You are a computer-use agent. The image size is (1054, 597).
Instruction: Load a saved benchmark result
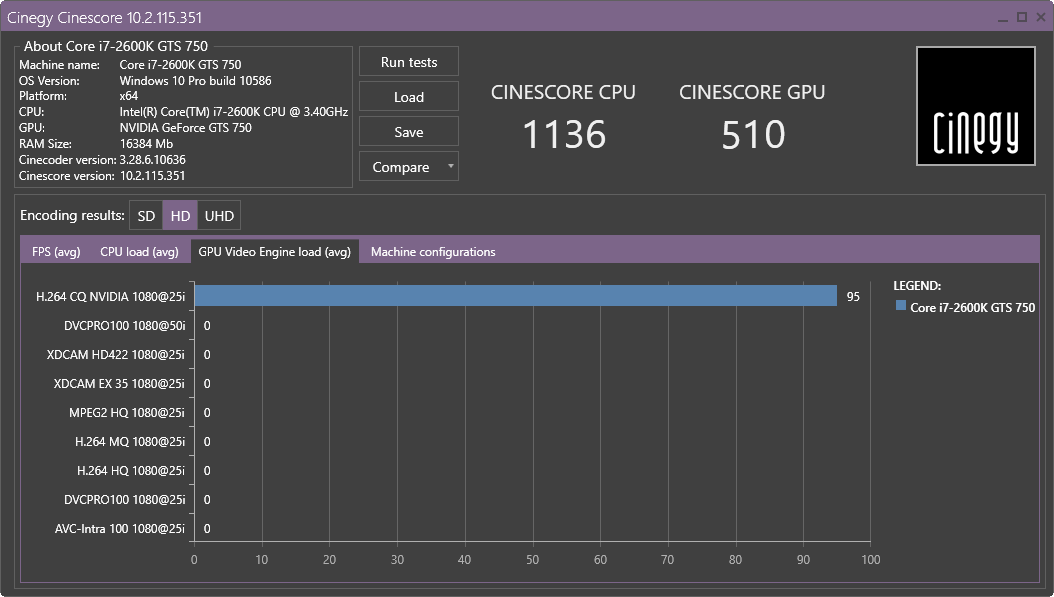click(x=409, y=97)
